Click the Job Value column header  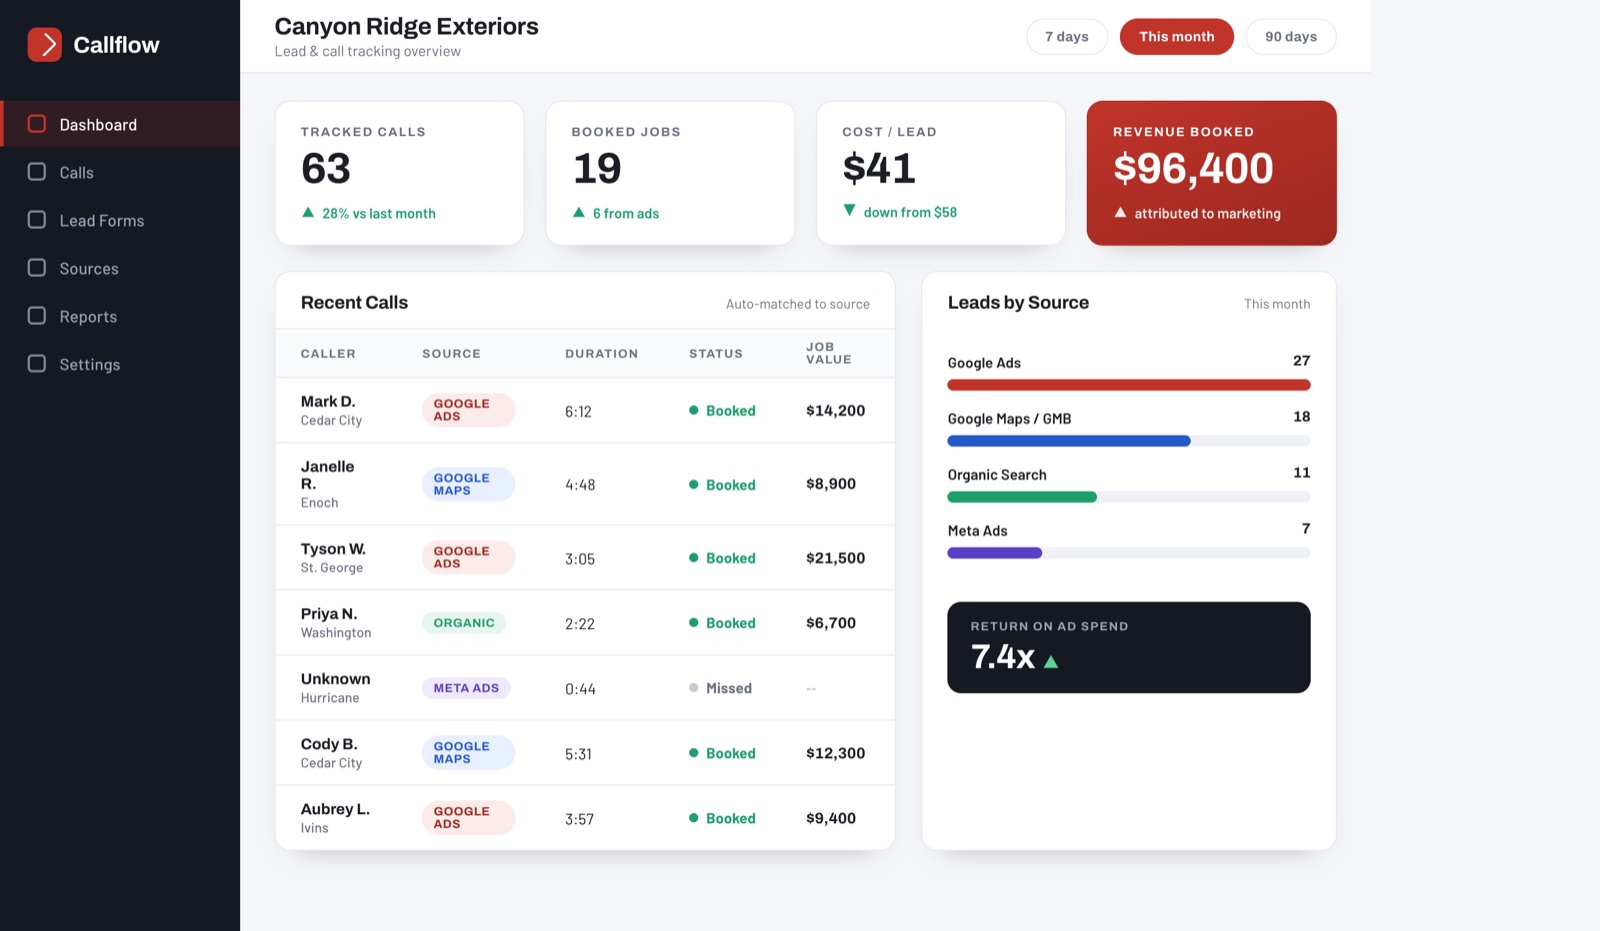(x=829, y=353)
